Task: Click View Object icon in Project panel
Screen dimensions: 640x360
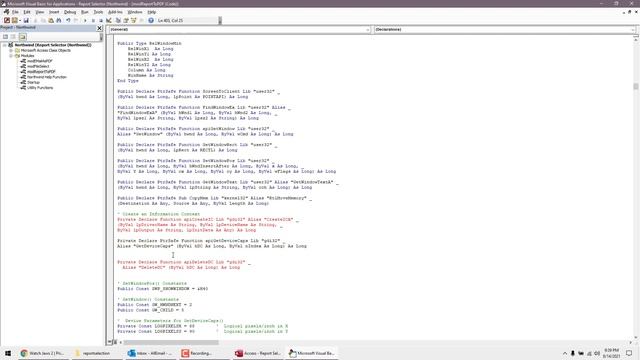Action: coord(13,37)
